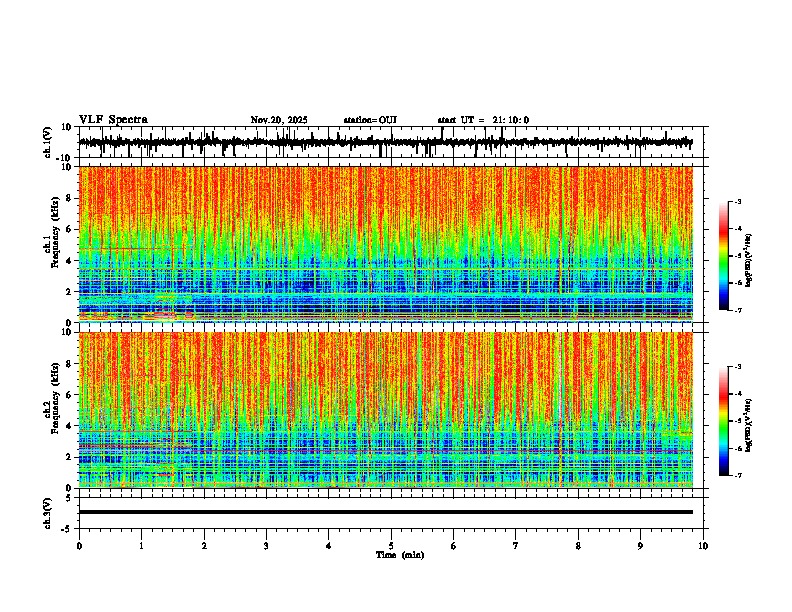Click the ch.1 voltage waveform trace

tap(385, 142)
